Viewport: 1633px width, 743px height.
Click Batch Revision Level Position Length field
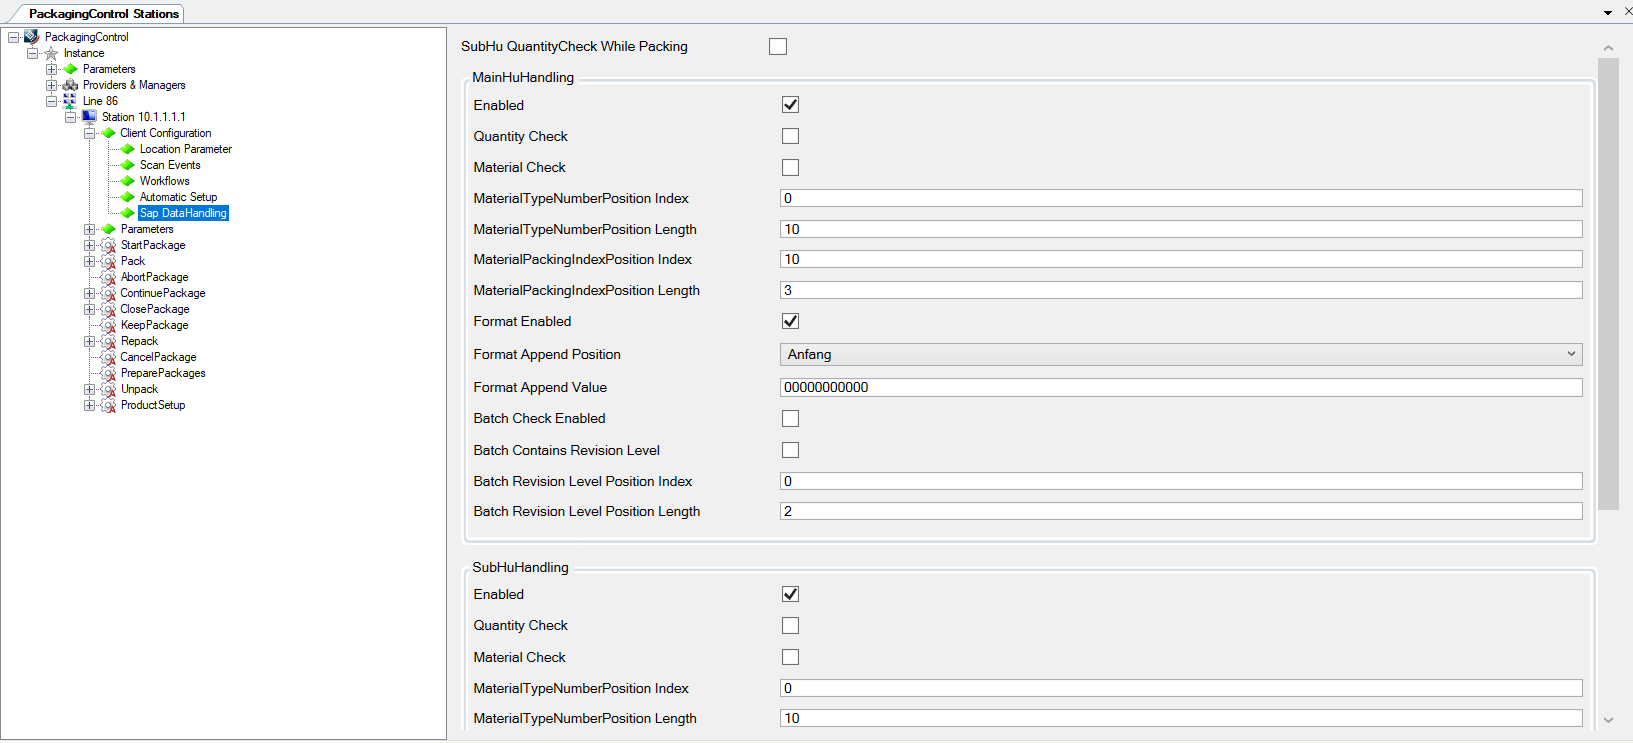(1181, 511)
